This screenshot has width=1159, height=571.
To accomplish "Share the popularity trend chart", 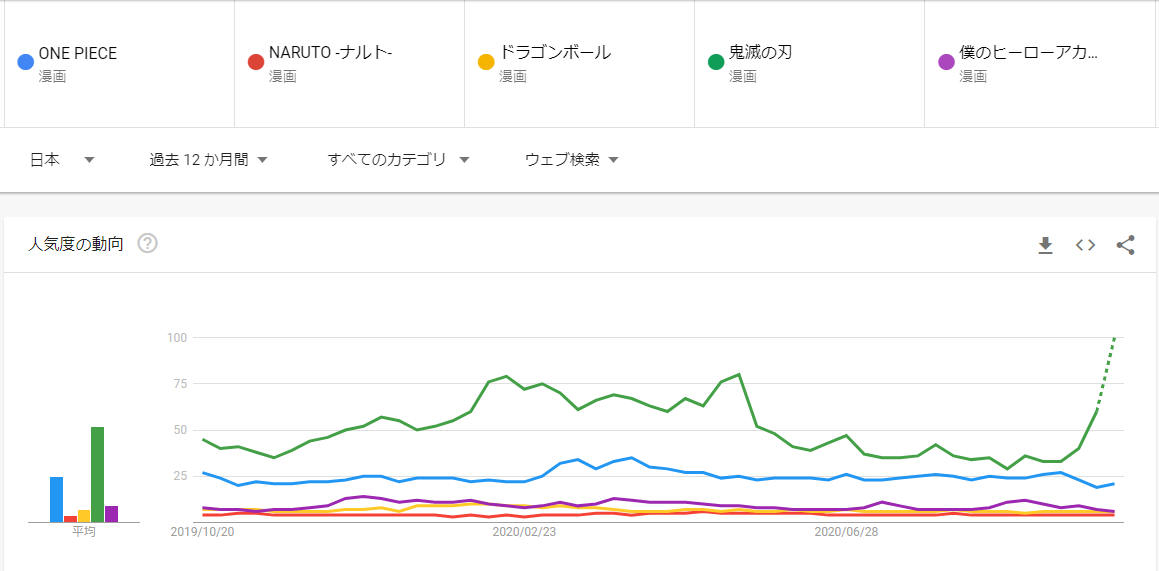I will (x=1125, y=245).
